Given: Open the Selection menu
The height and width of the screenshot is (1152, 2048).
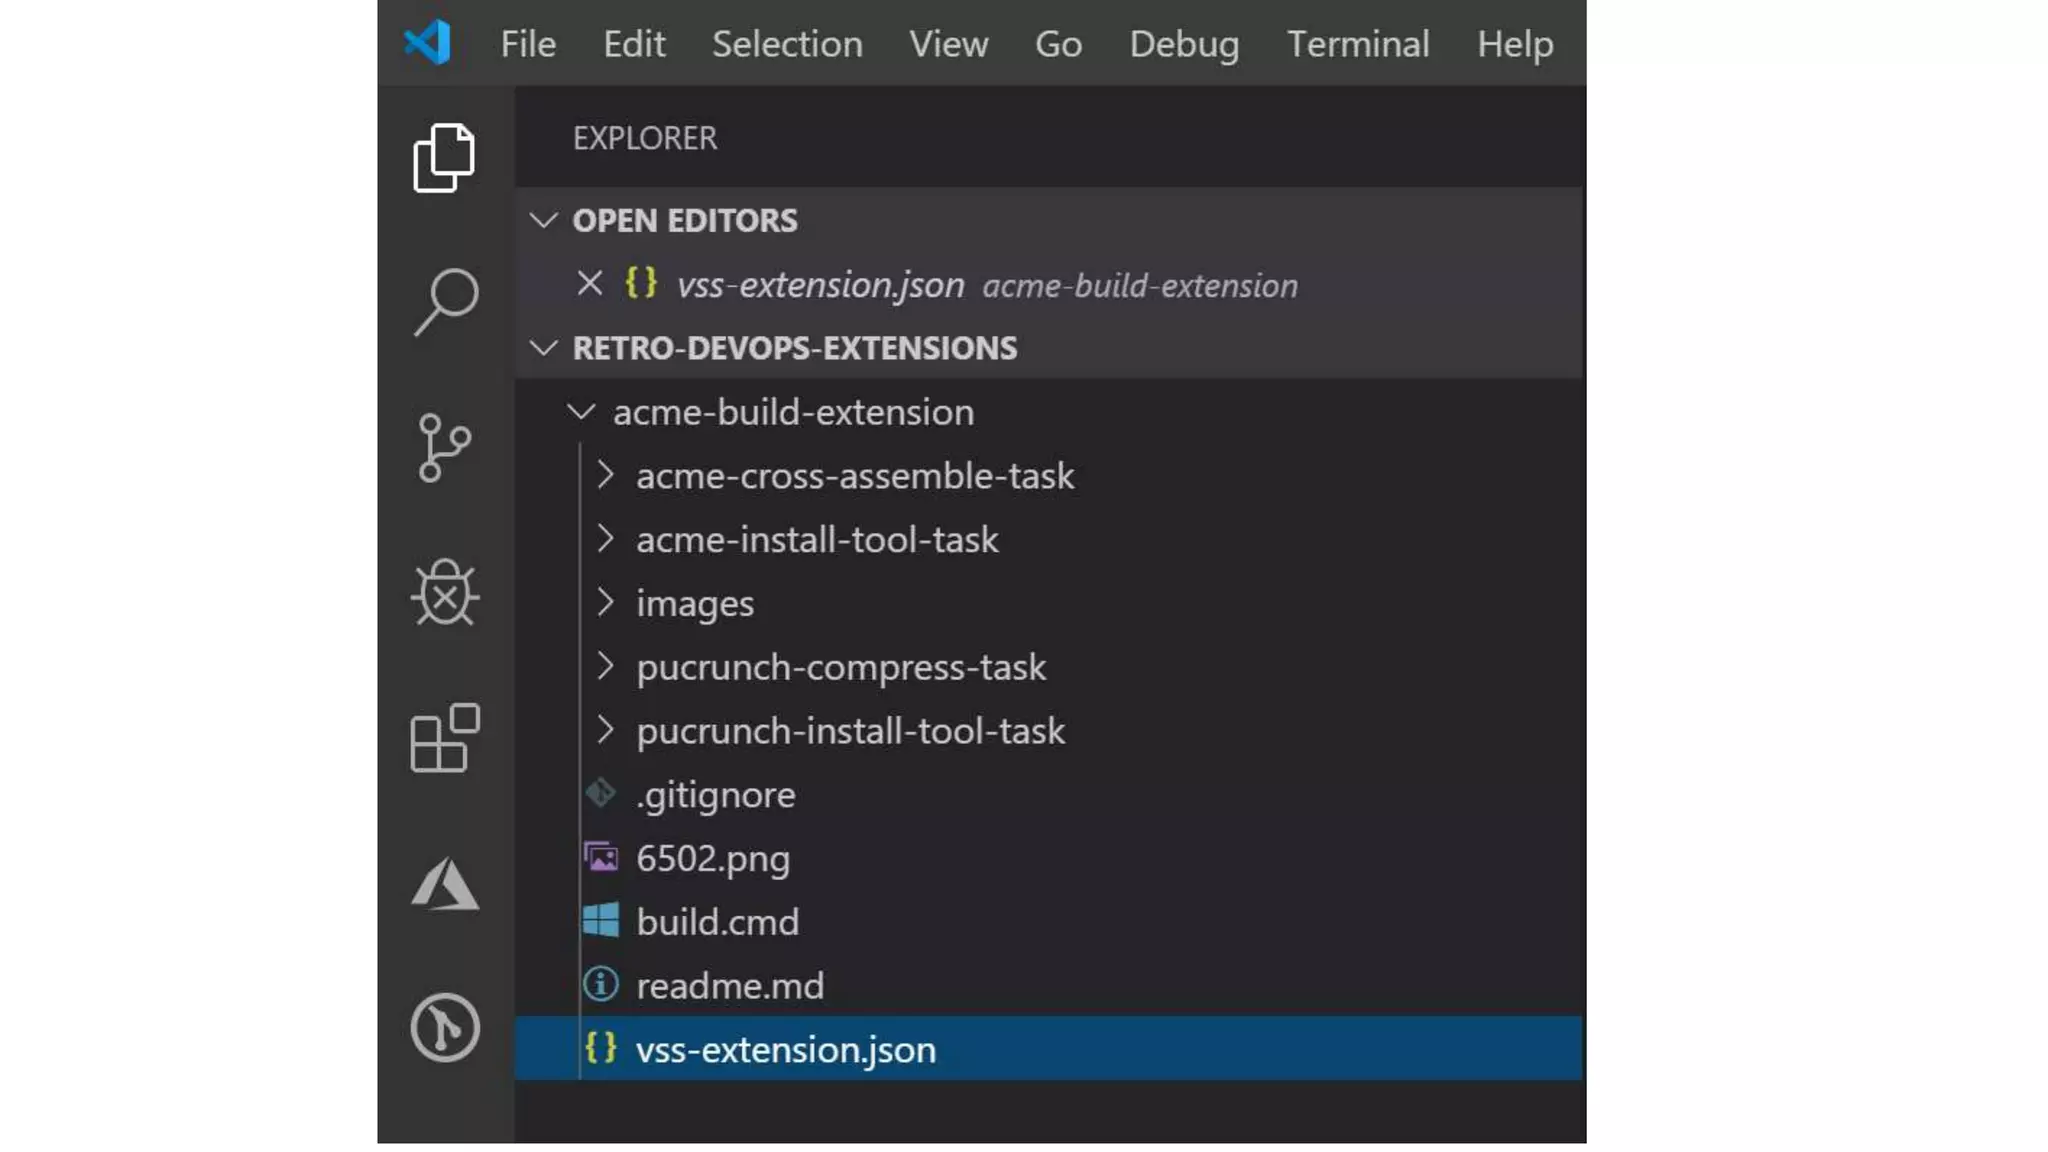Looking at the screenshot, I should 787,44.
